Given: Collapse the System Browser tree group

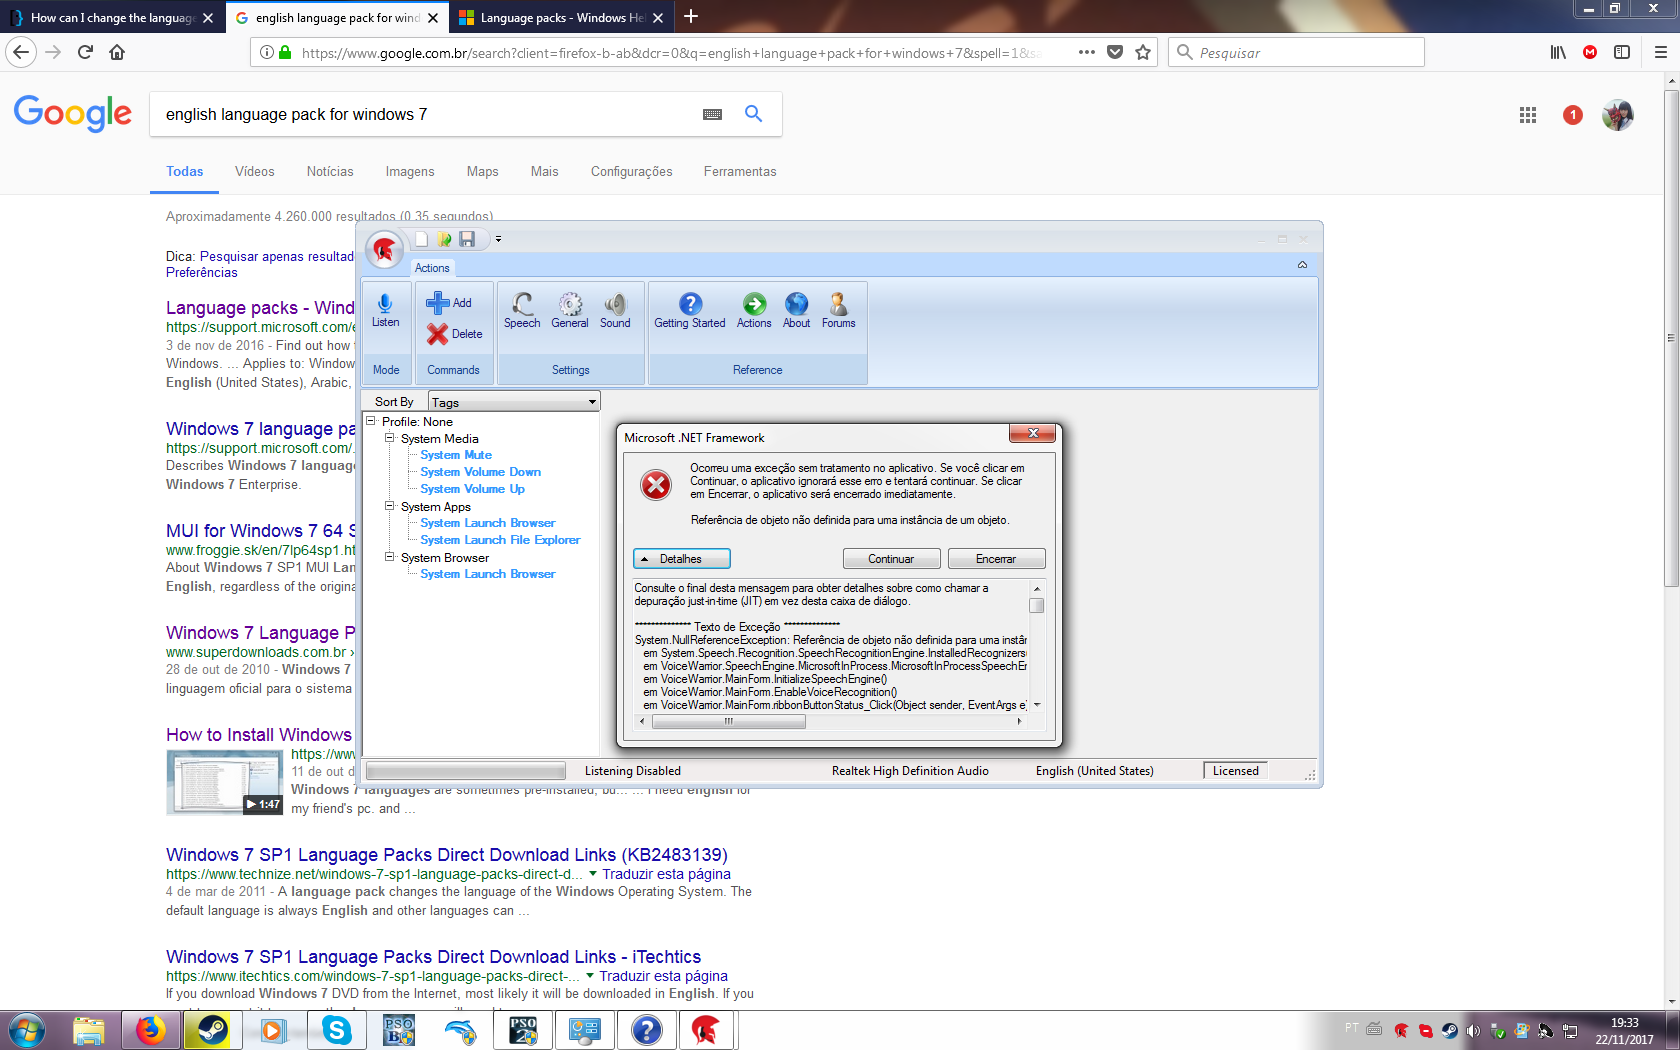Looking at the screenshot, I should [390, 557].
